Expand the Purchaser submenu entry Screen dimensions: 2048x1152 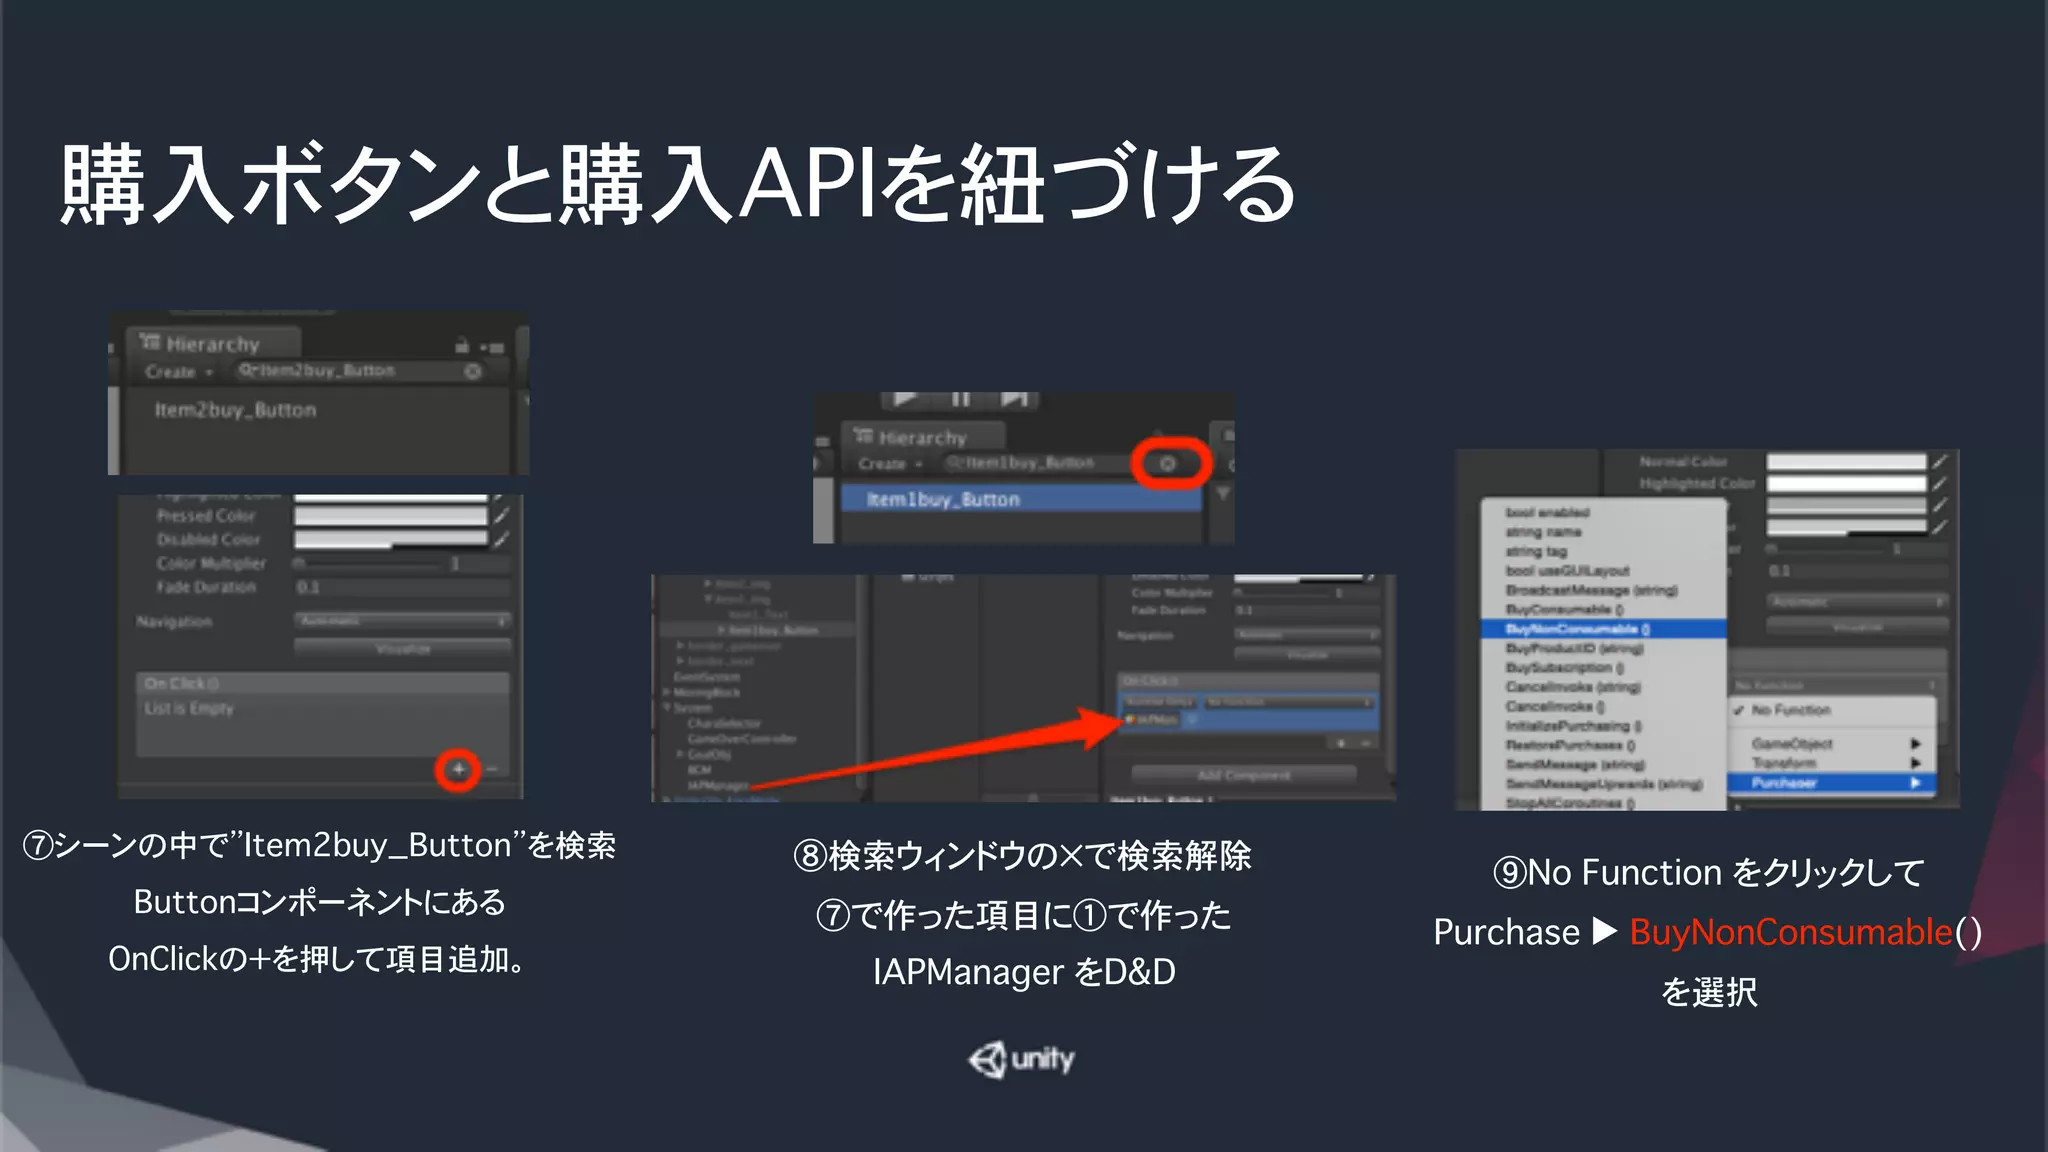pyautogui.click(x=1832, y=783)
